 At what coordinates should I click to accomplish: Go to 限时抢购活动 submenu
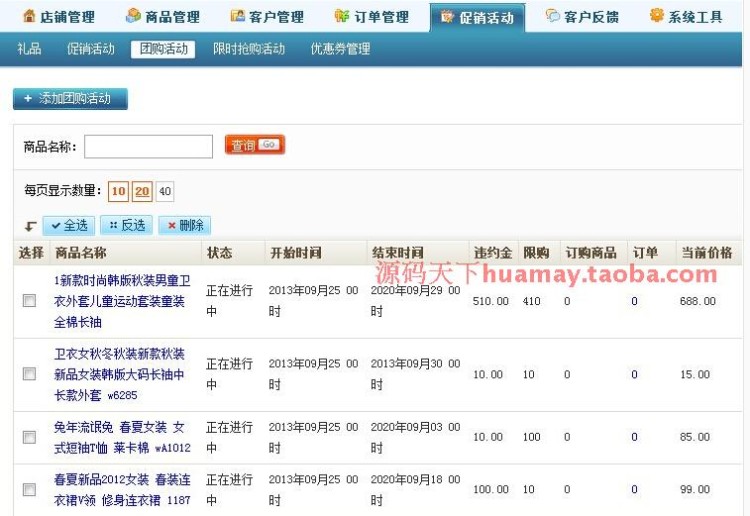[249, 49]
